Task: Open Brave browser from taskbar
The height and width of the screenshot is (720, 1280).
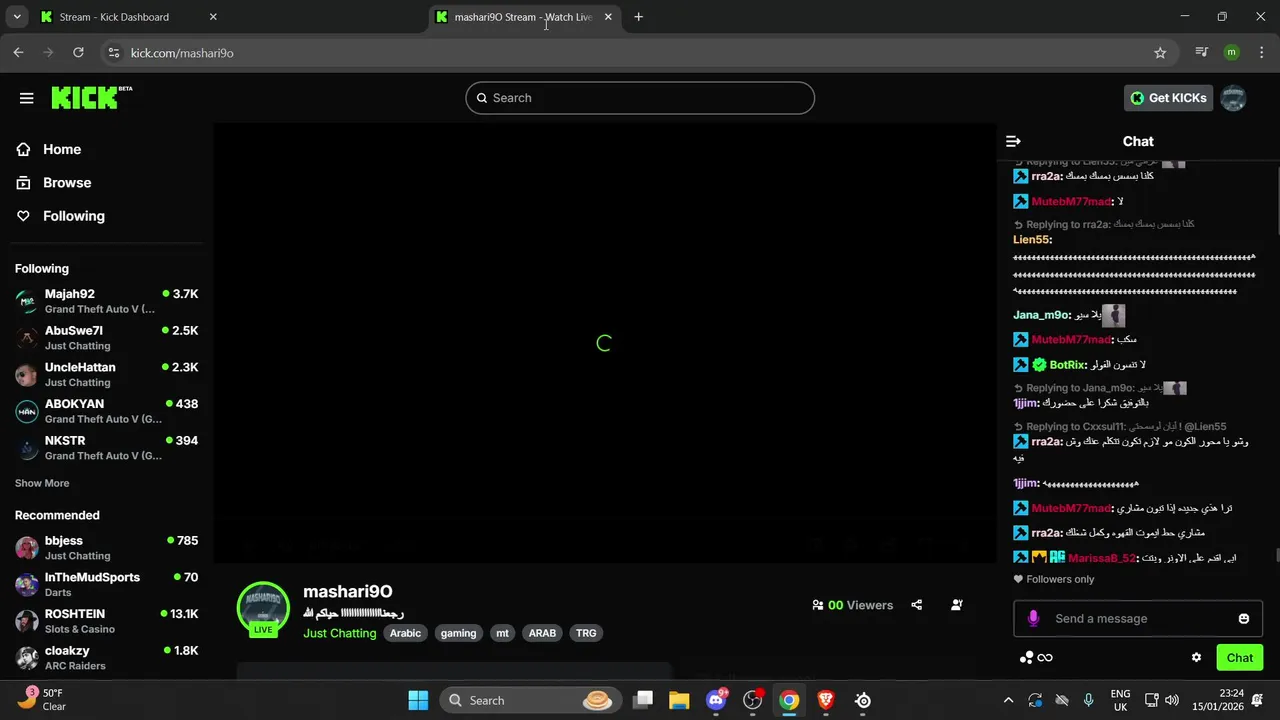Action: coord(826,700)
